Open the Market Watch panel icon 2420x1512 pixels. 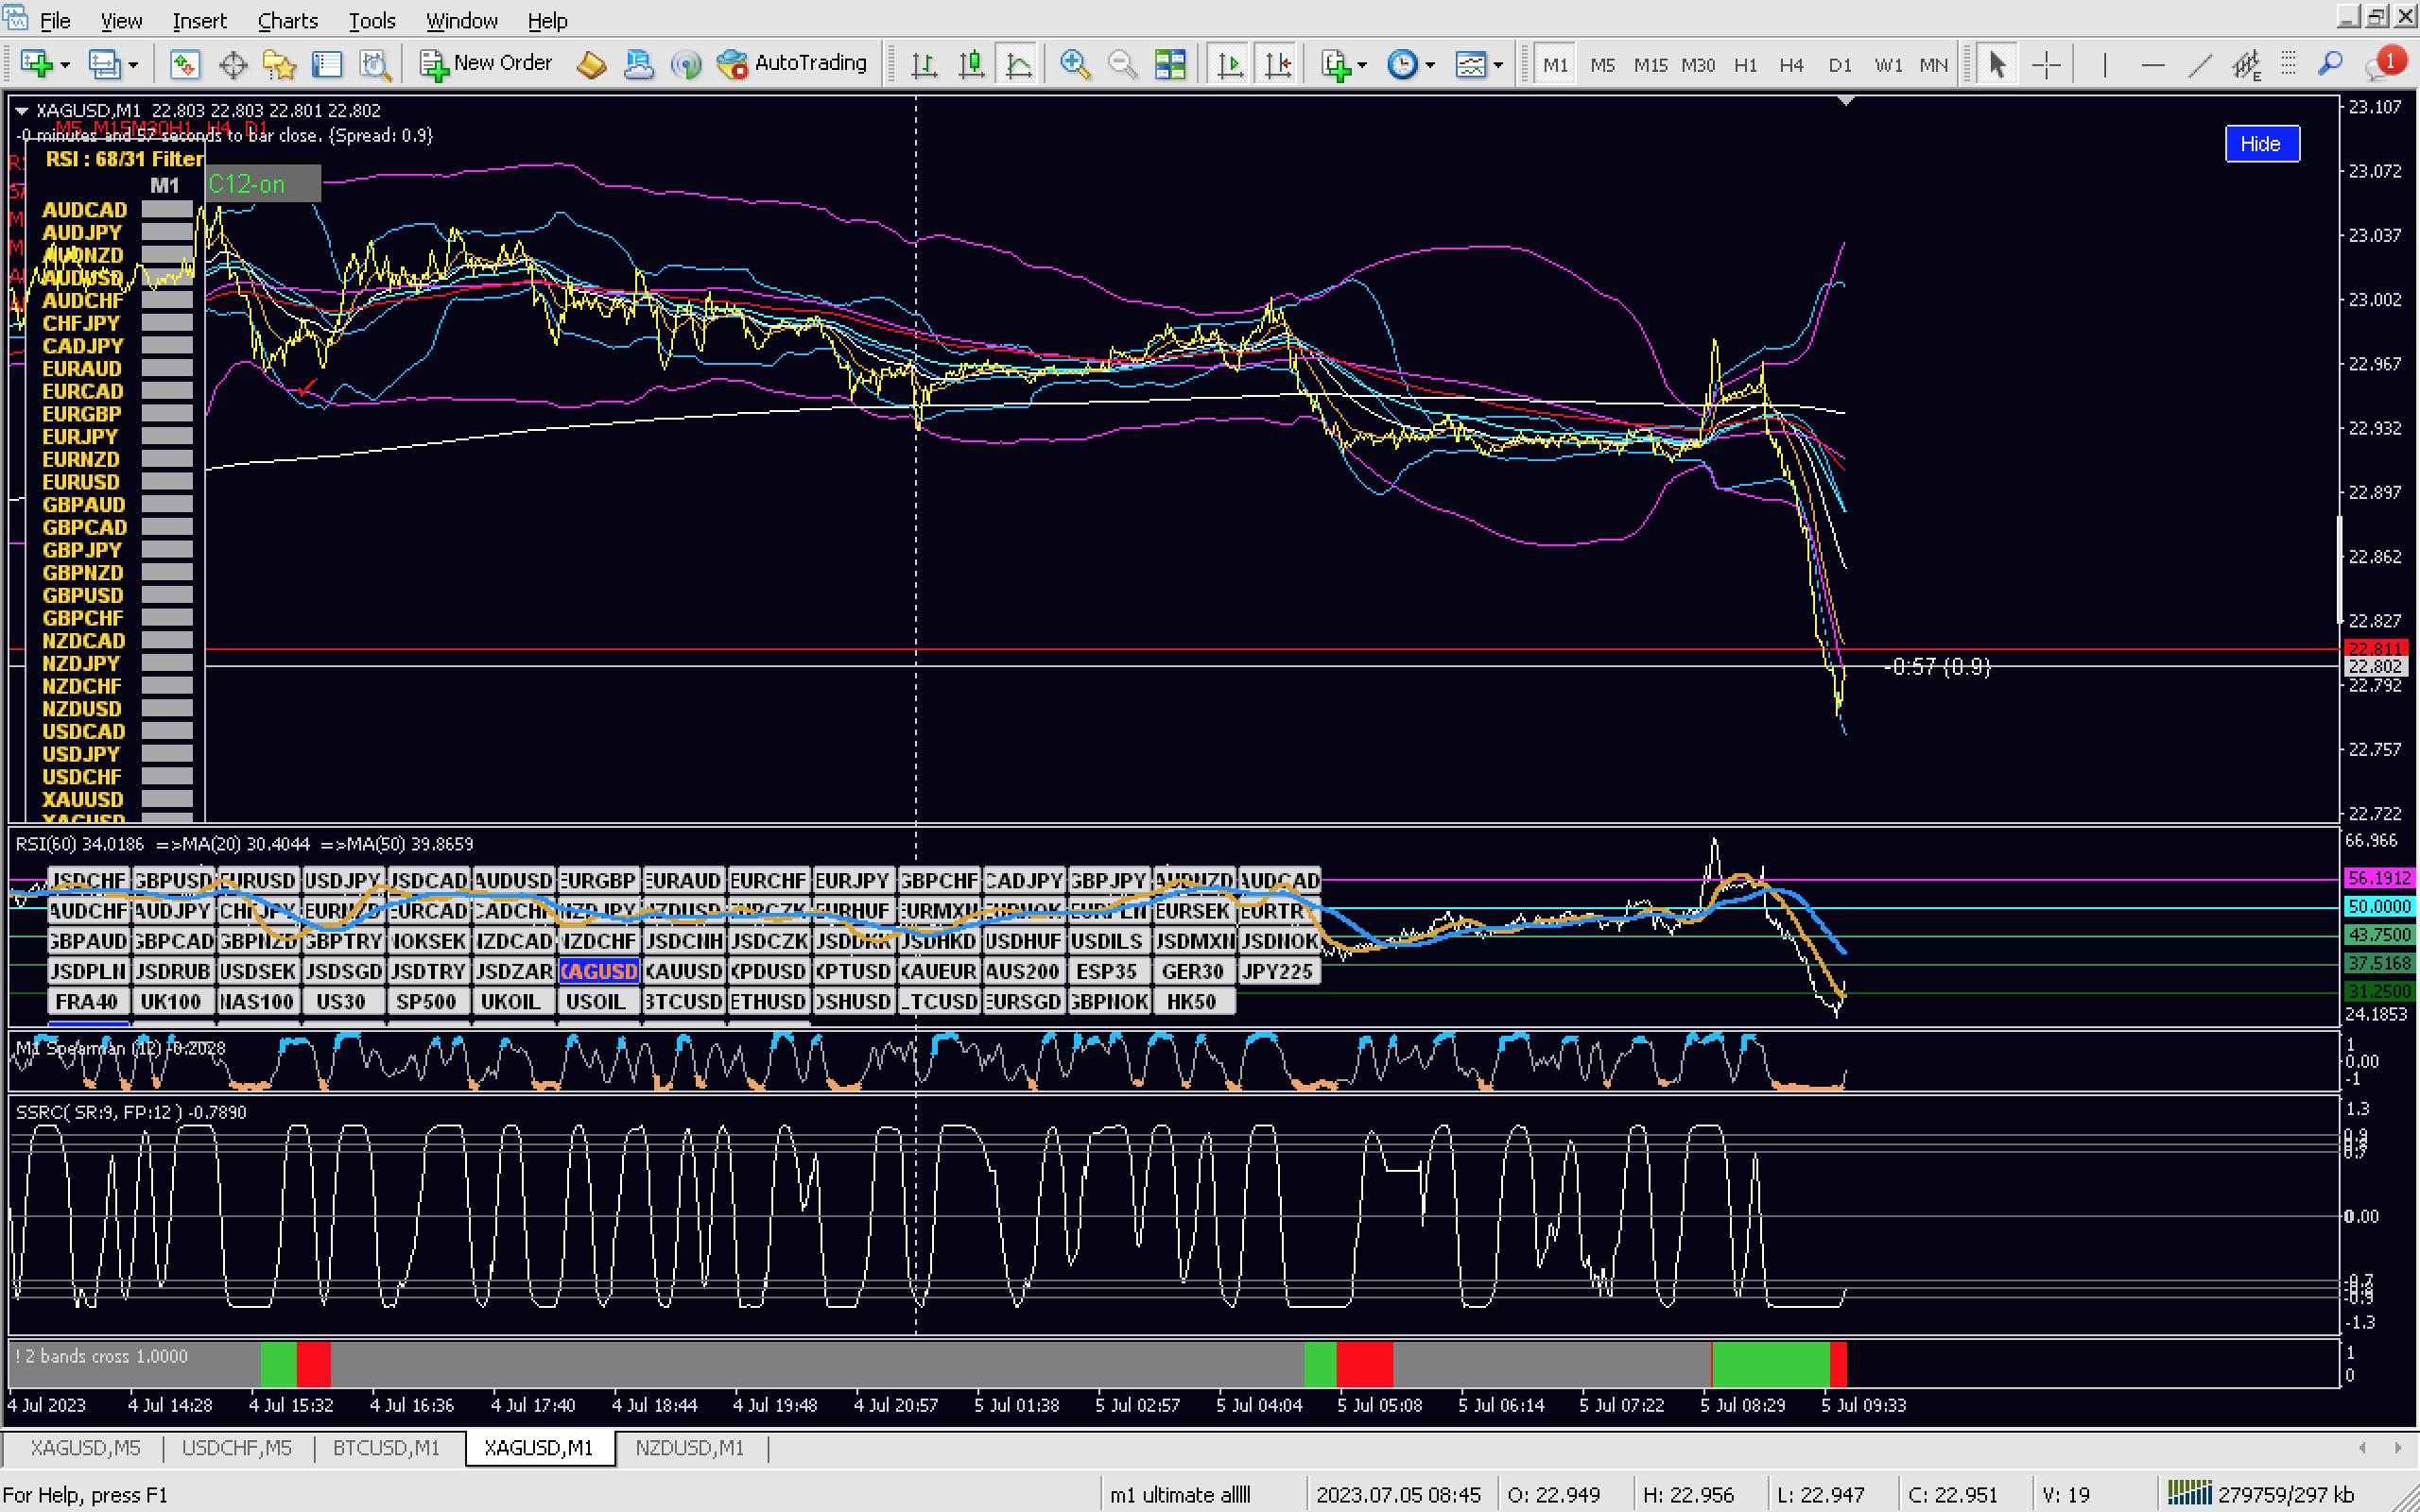tap(184, 65)
